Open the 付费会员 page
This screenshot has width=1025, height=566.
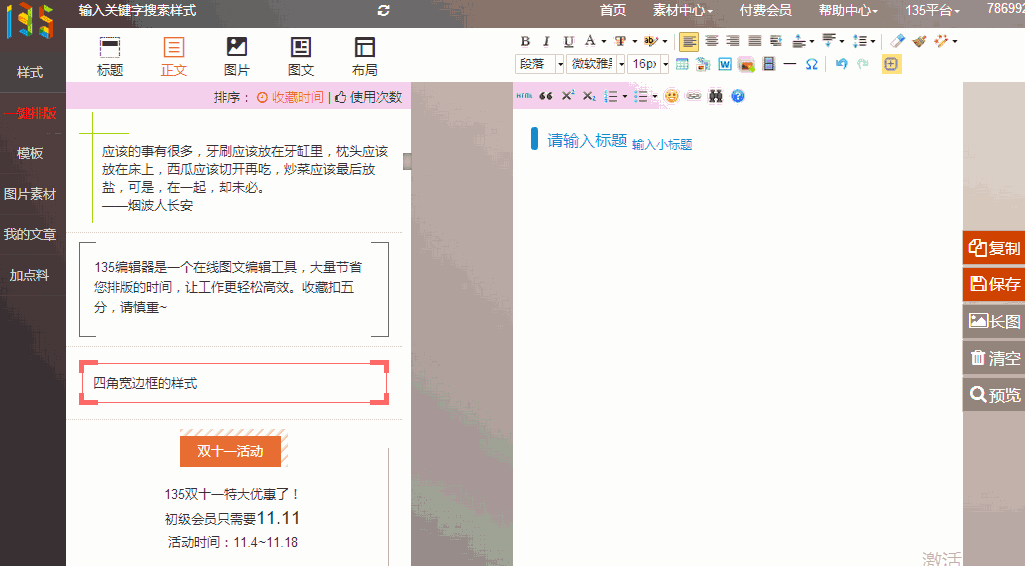(x=765, y=10)
